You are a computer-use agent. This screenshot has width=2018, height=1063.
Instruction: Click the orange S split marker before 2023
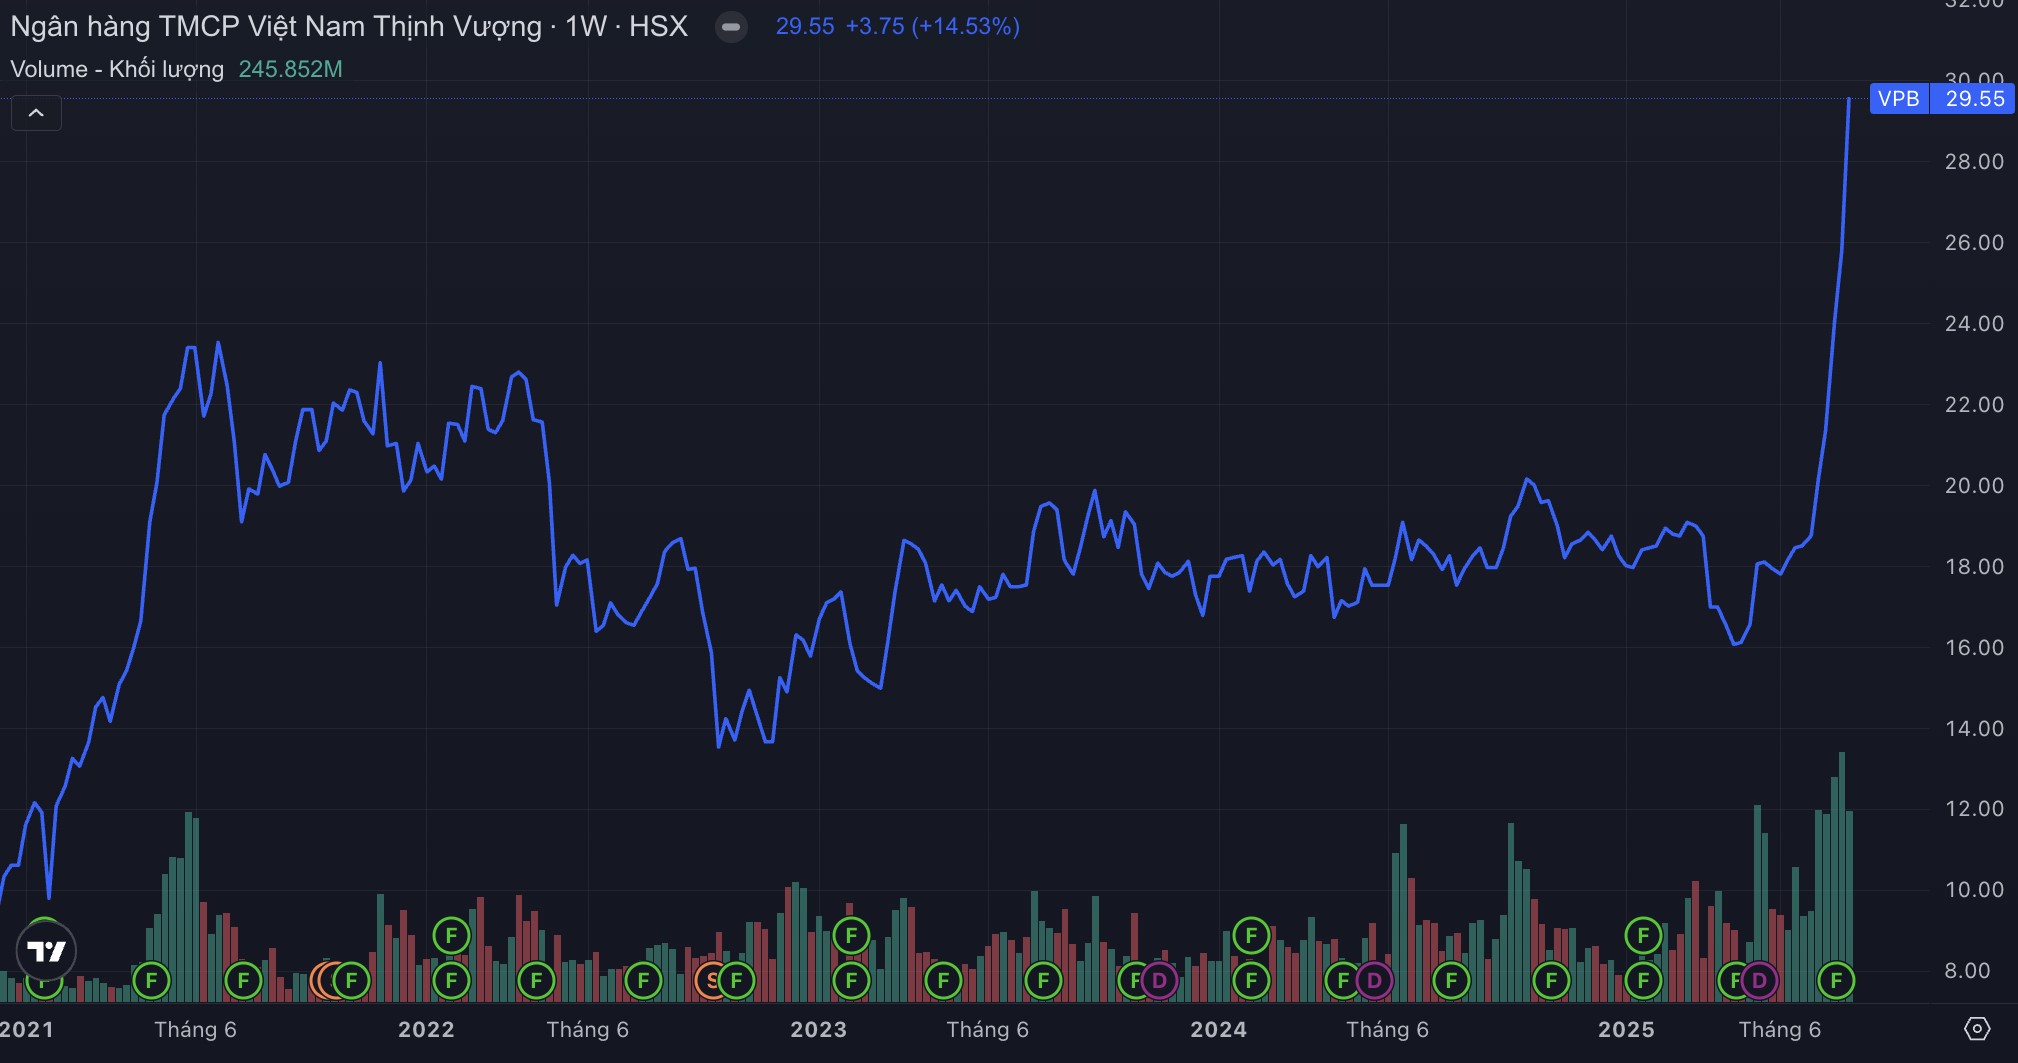pos(711,981)
